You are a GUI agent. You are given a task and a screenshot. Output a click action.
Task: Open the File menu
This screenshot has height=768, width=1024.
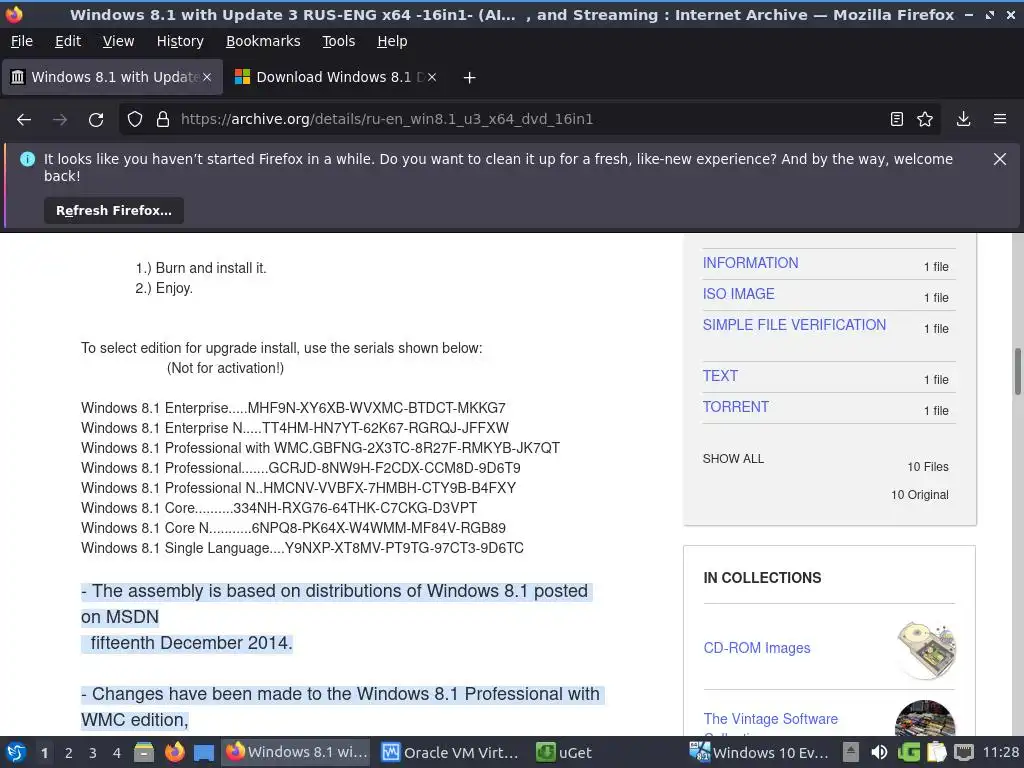[22, 41]
